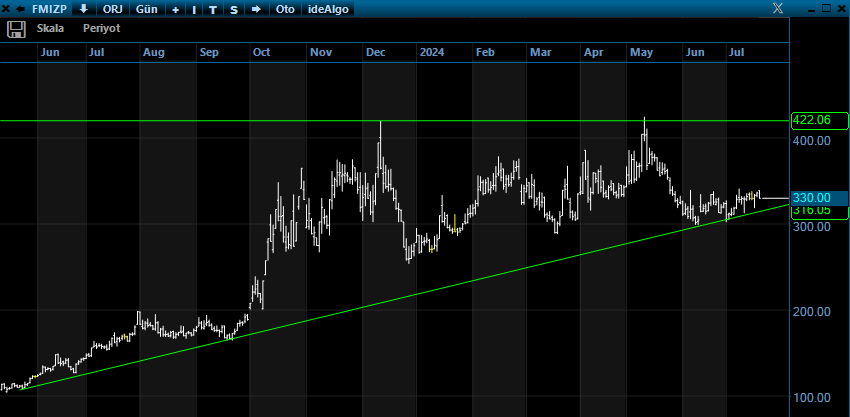This screenshot has height=417, width=850.
Task: Click the down arrow toolbar button
Action: coord(83,9)
